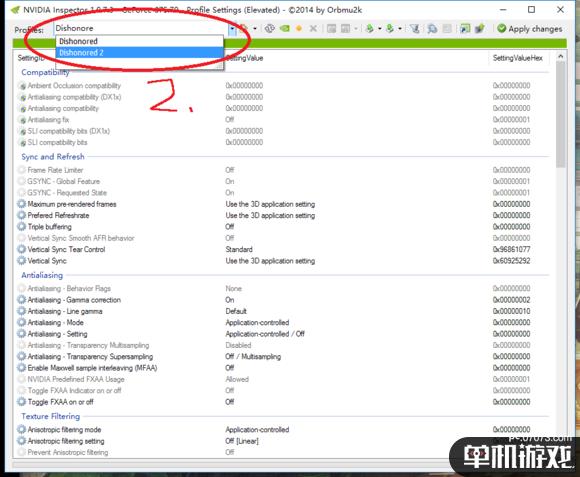Choose Dishonored entry in profile dropdown
This screenshot has height=477, width=580.
tap(139, 41)
